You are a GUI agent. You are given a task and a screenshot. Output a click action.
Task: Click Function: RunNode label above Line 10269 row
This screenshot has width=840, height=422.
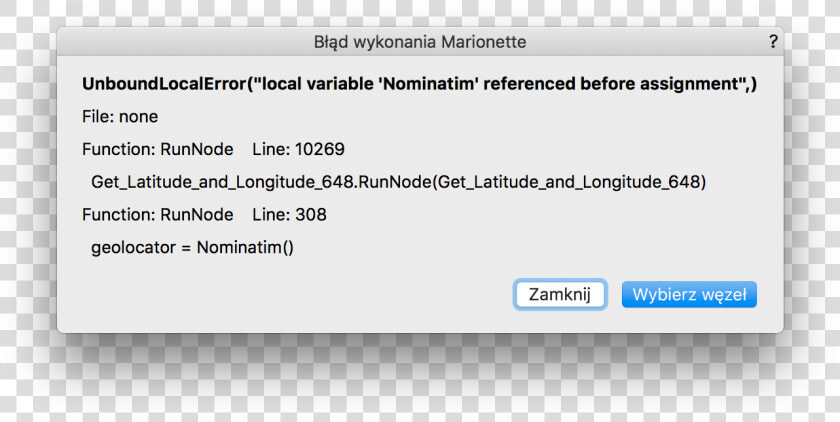tap(158, 149)
